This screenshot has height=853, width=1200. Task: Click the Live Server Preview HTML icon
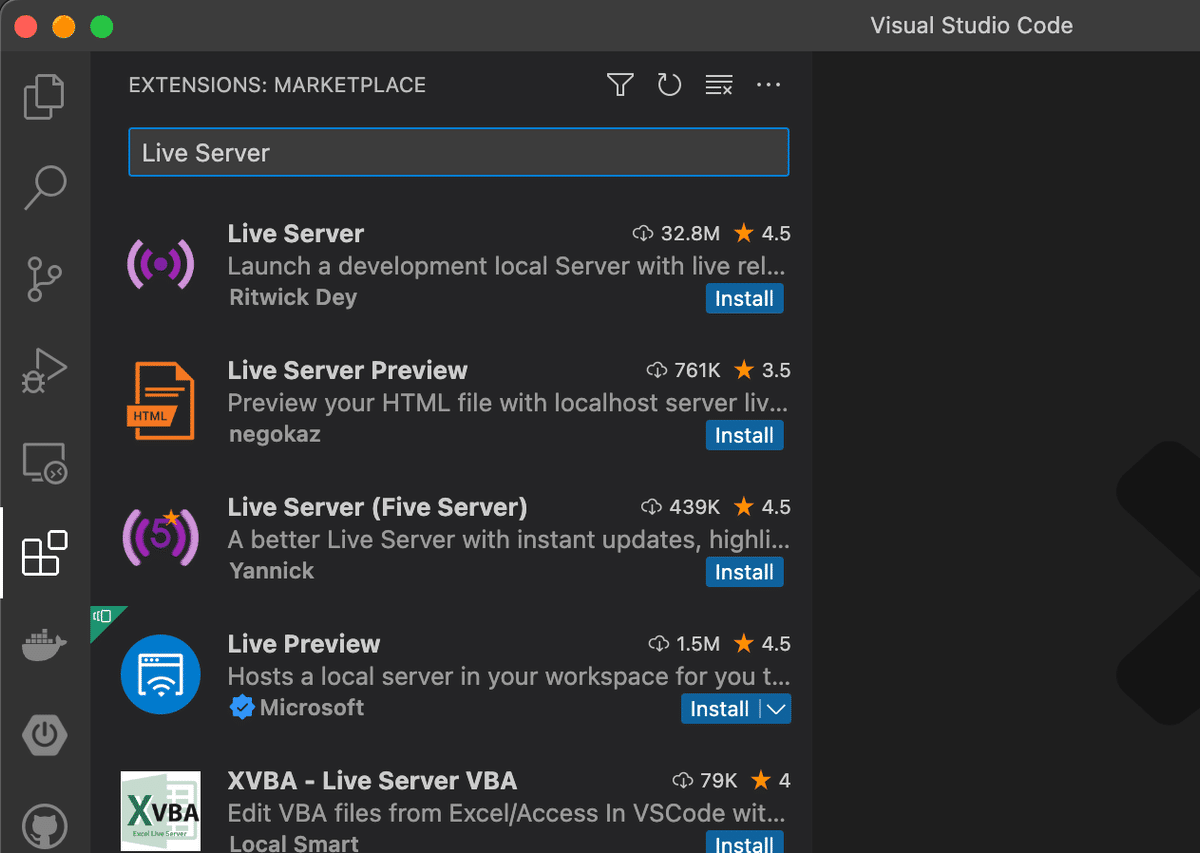[160, 401]
